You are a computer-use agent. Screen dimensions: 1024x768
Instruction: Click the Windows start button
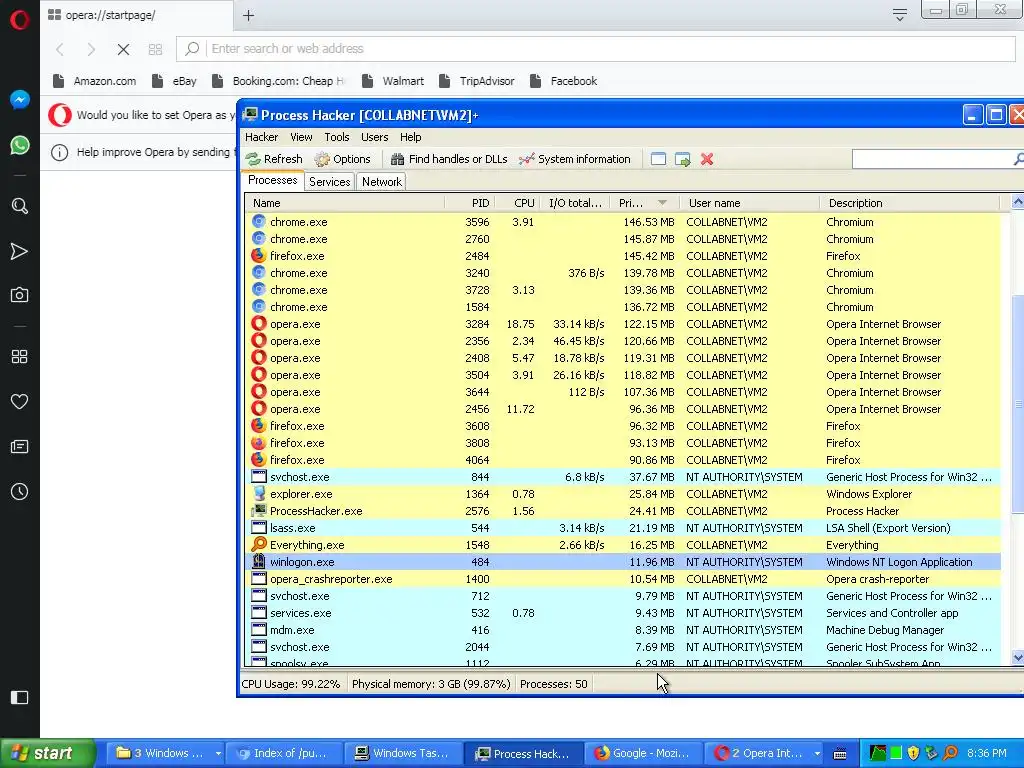click(48, 753)
